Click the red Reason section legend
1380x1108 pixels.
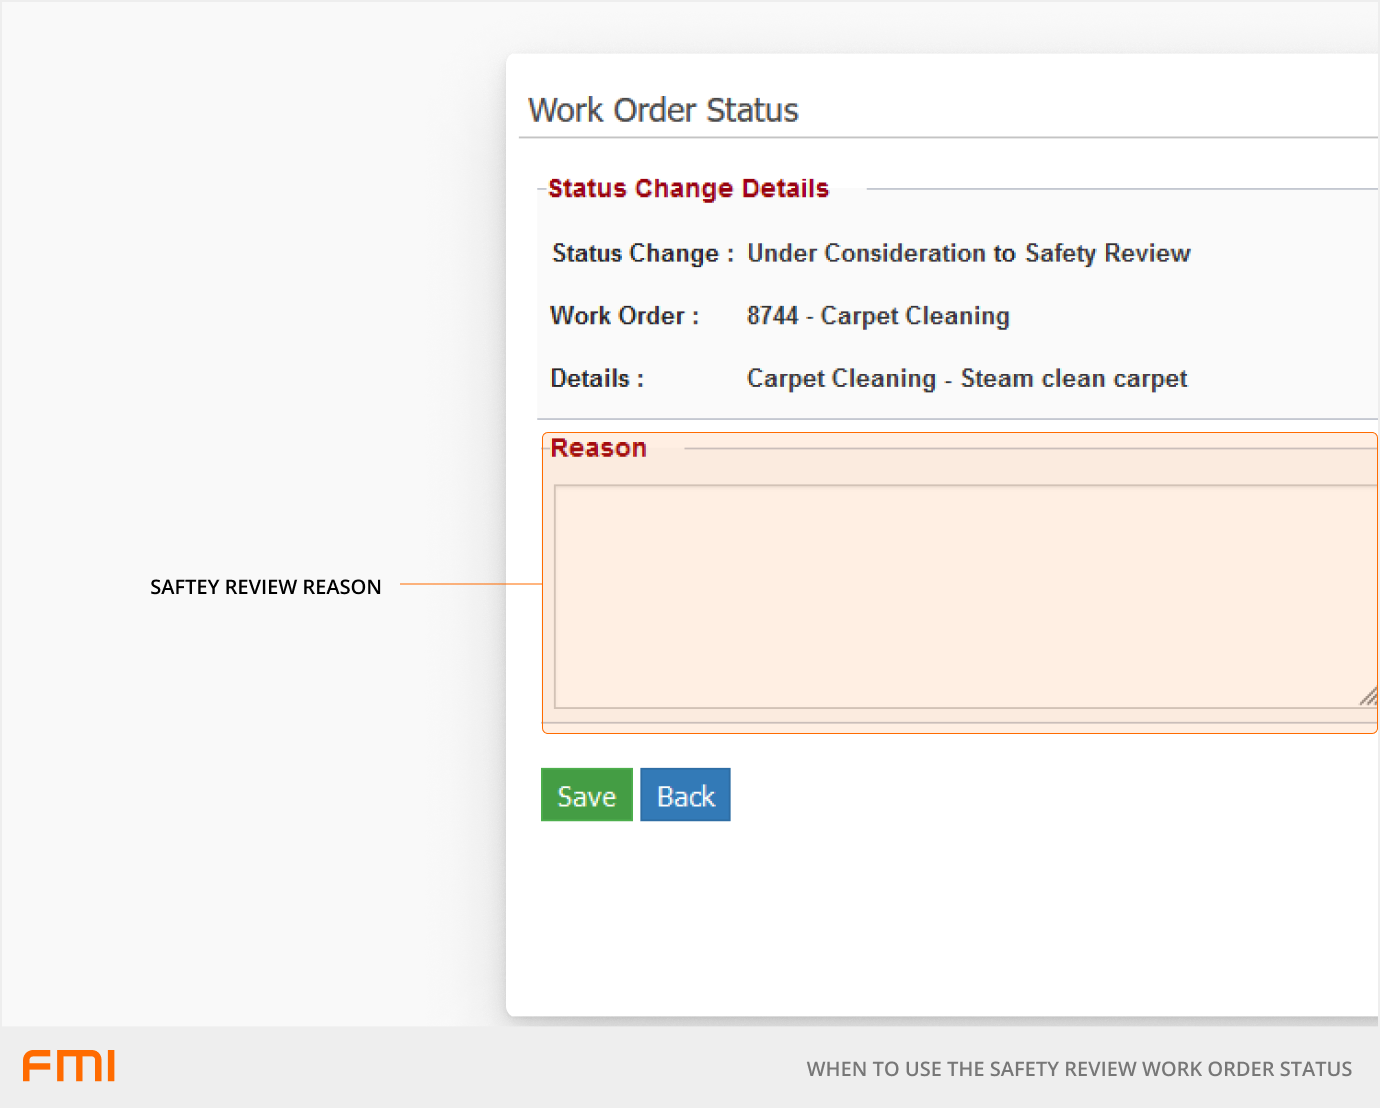598,448
